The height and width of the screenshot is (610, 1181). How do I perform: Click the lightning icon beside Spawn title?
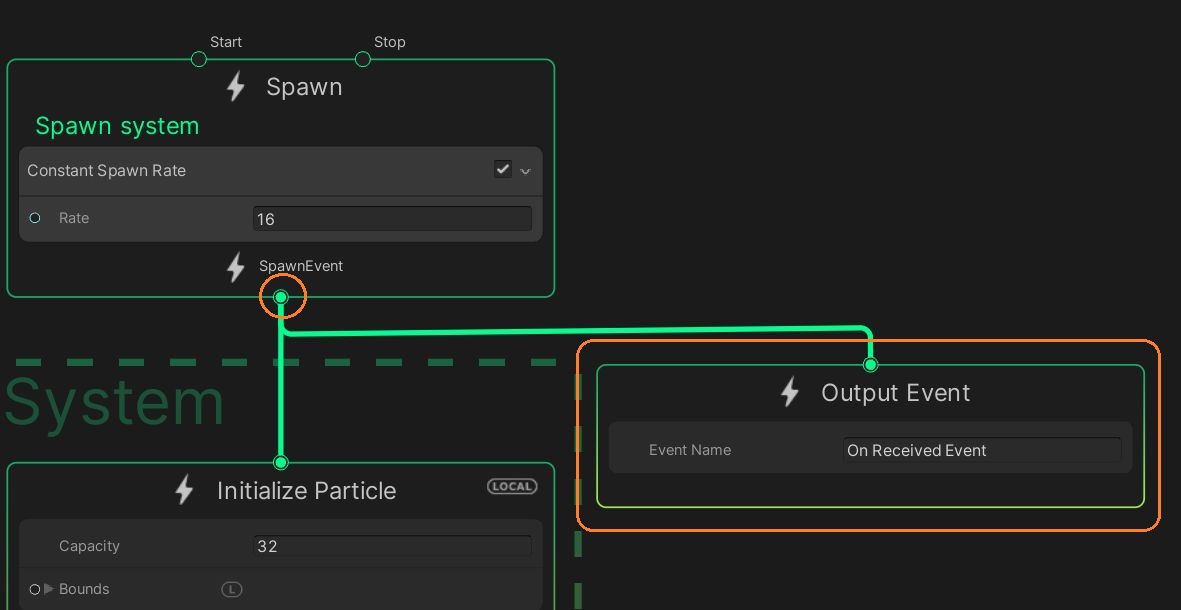pyautogui.click(x=236, y=87)
